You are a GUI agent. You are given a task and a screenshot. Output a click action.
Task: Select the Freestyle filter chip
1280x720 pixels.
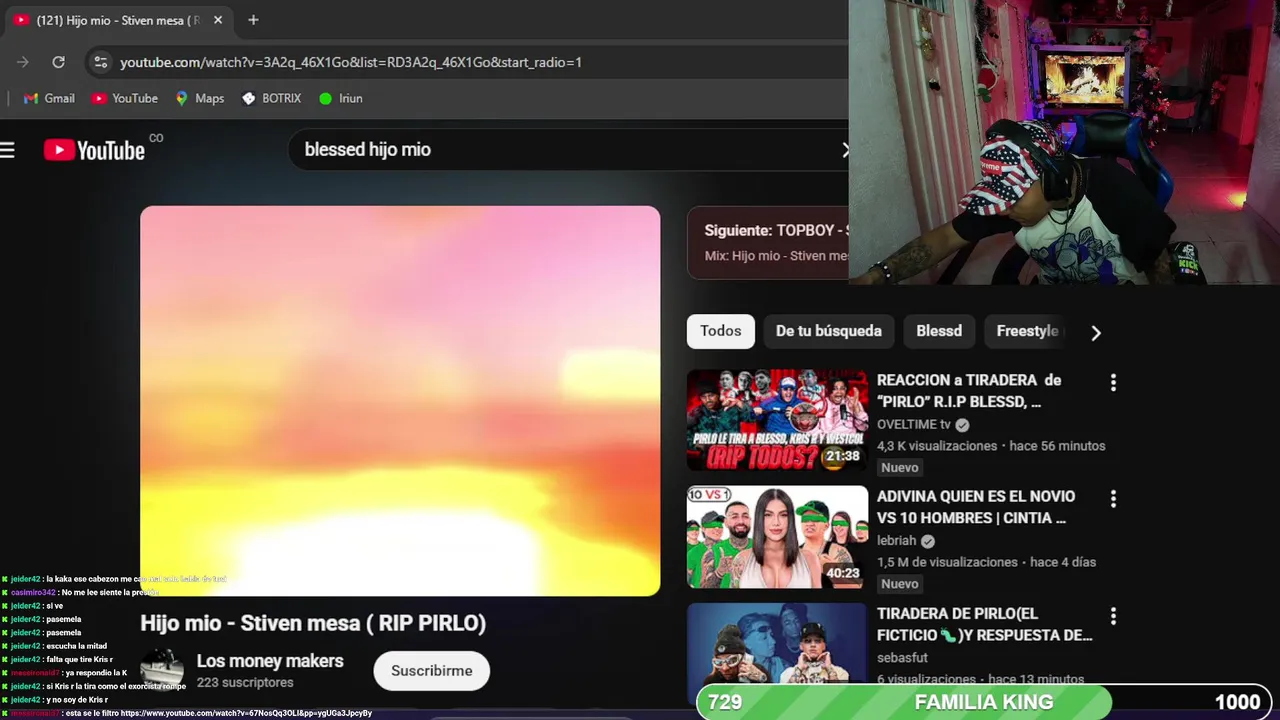point(1027,331)
